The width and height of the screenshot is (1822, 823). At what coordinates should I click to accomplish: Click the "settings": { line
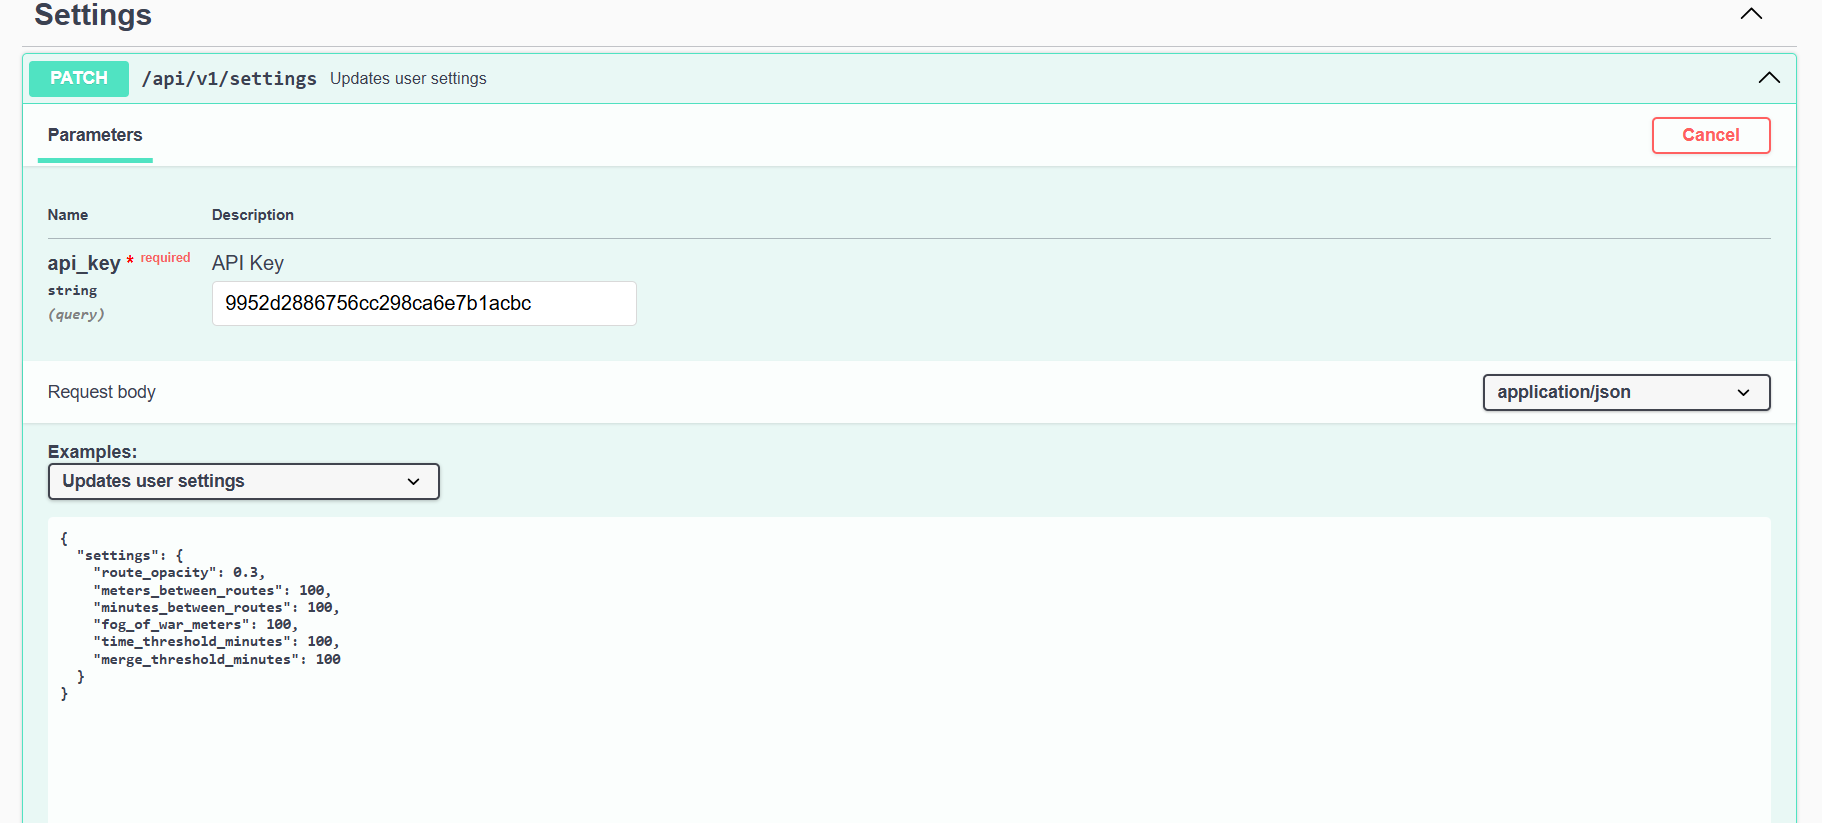click(x=130, y=556)
